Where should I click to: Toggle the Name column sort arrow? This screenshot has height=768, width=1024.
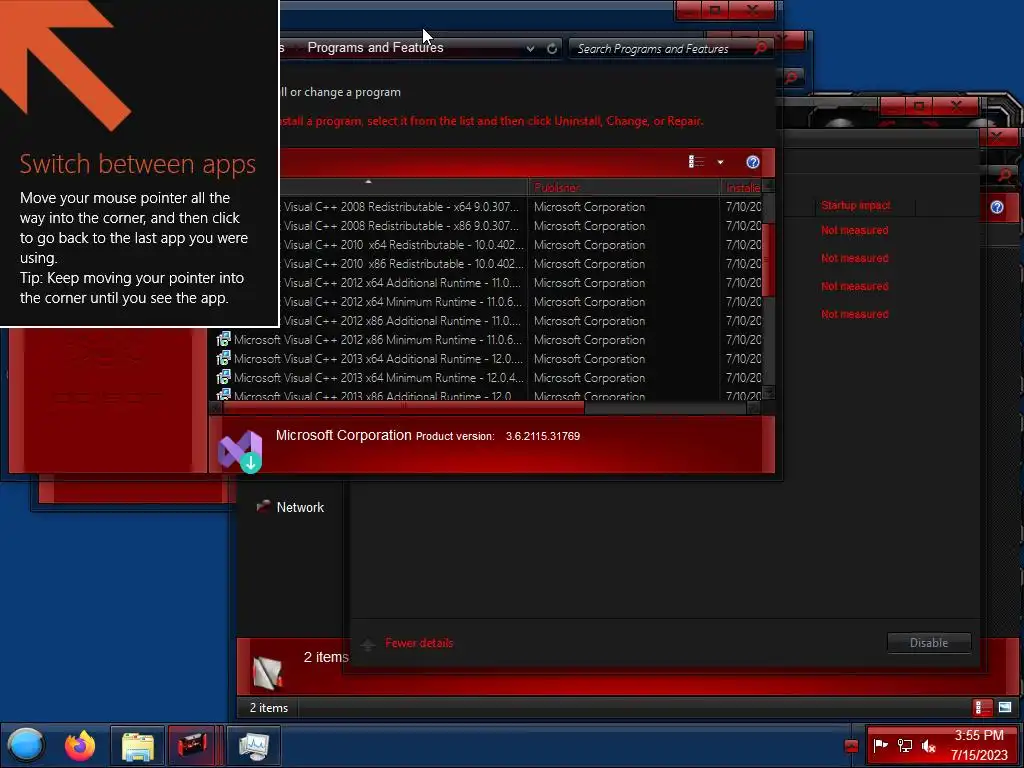[x=368, y=182]
